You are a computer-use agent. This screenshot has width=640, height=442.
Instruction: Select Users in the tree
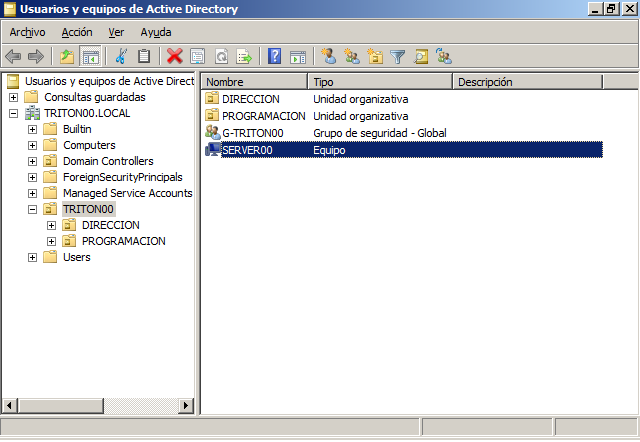click(x=77, y=257)
